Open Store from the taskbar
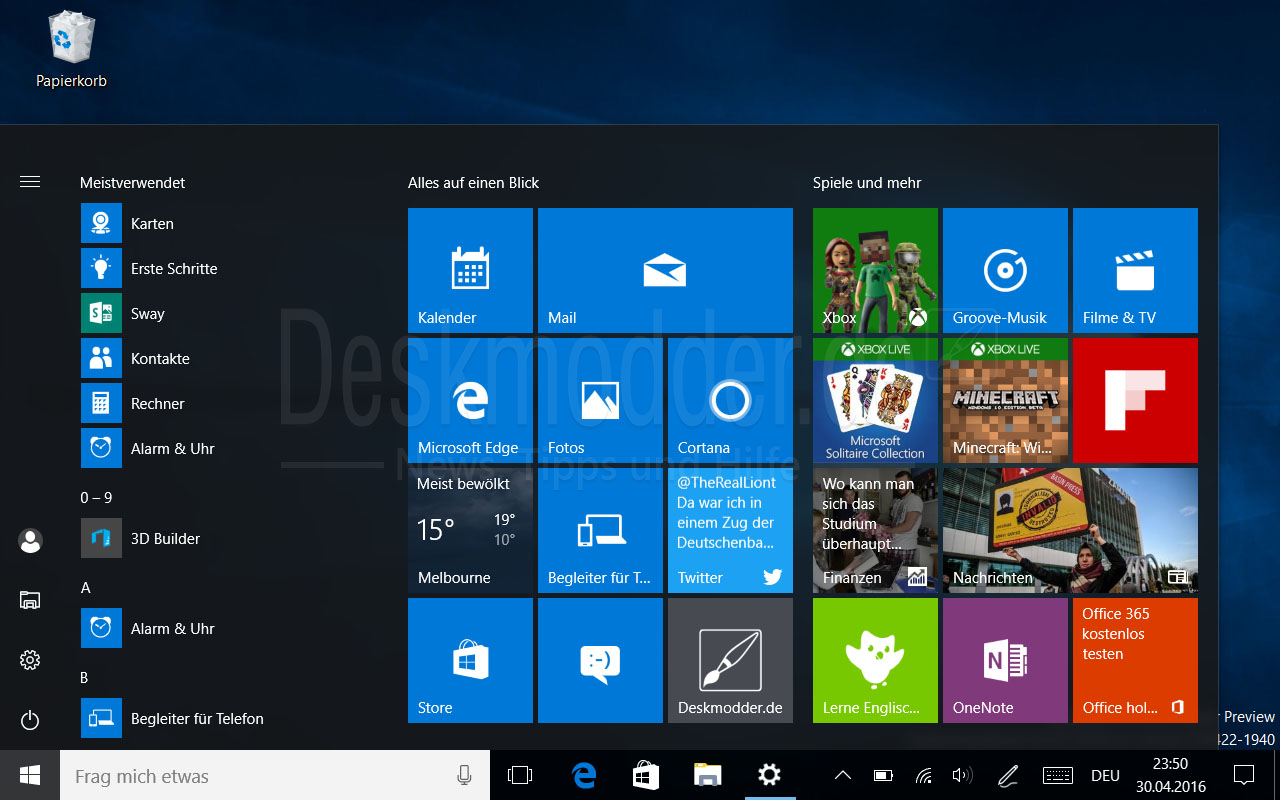The image size is (1280, 800). [646, 775]
